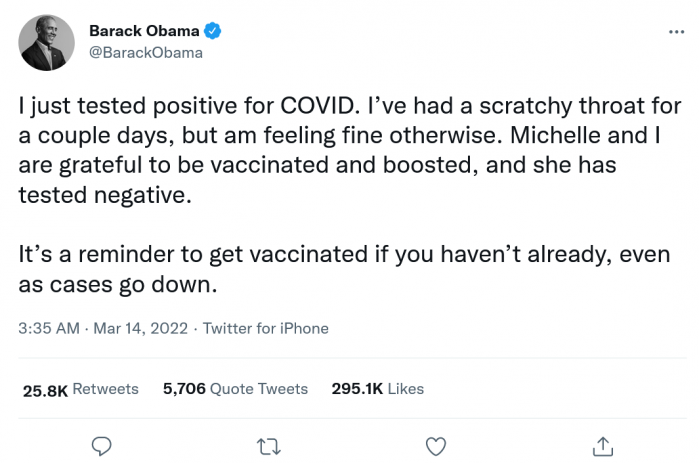This screenshot has height=463, width=700.
Task: Open the @BarackObama handle link
Action: (x=146, y=53)
